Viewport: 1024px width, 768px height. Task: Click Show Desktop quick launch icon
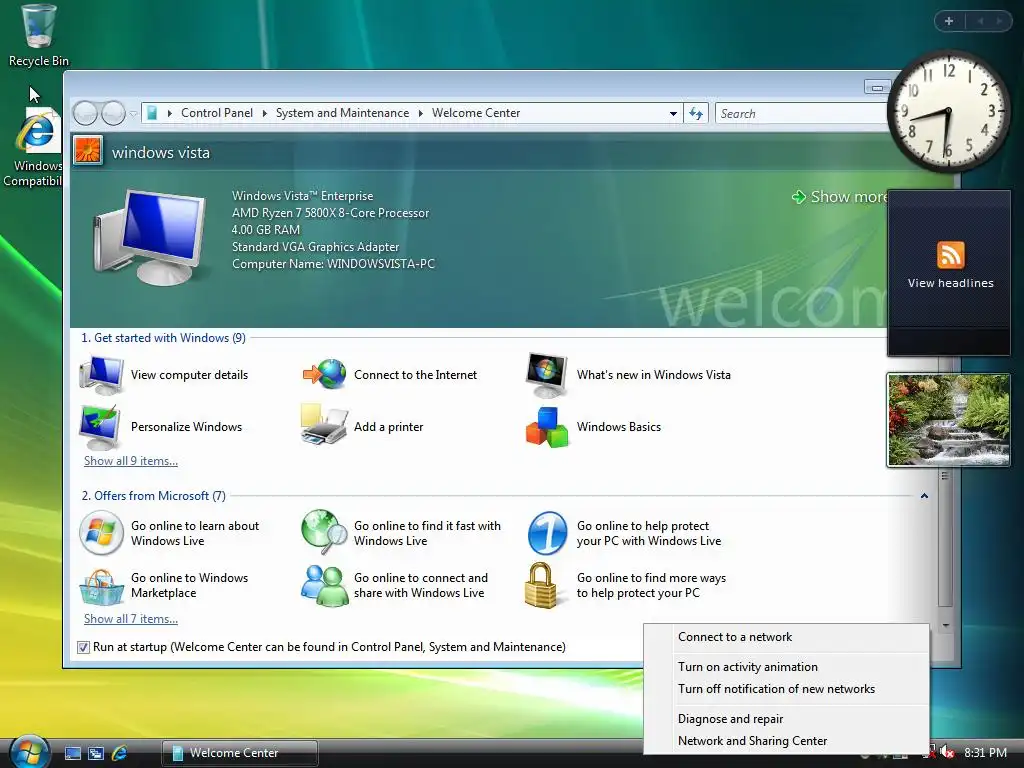(x=72, y=753)
